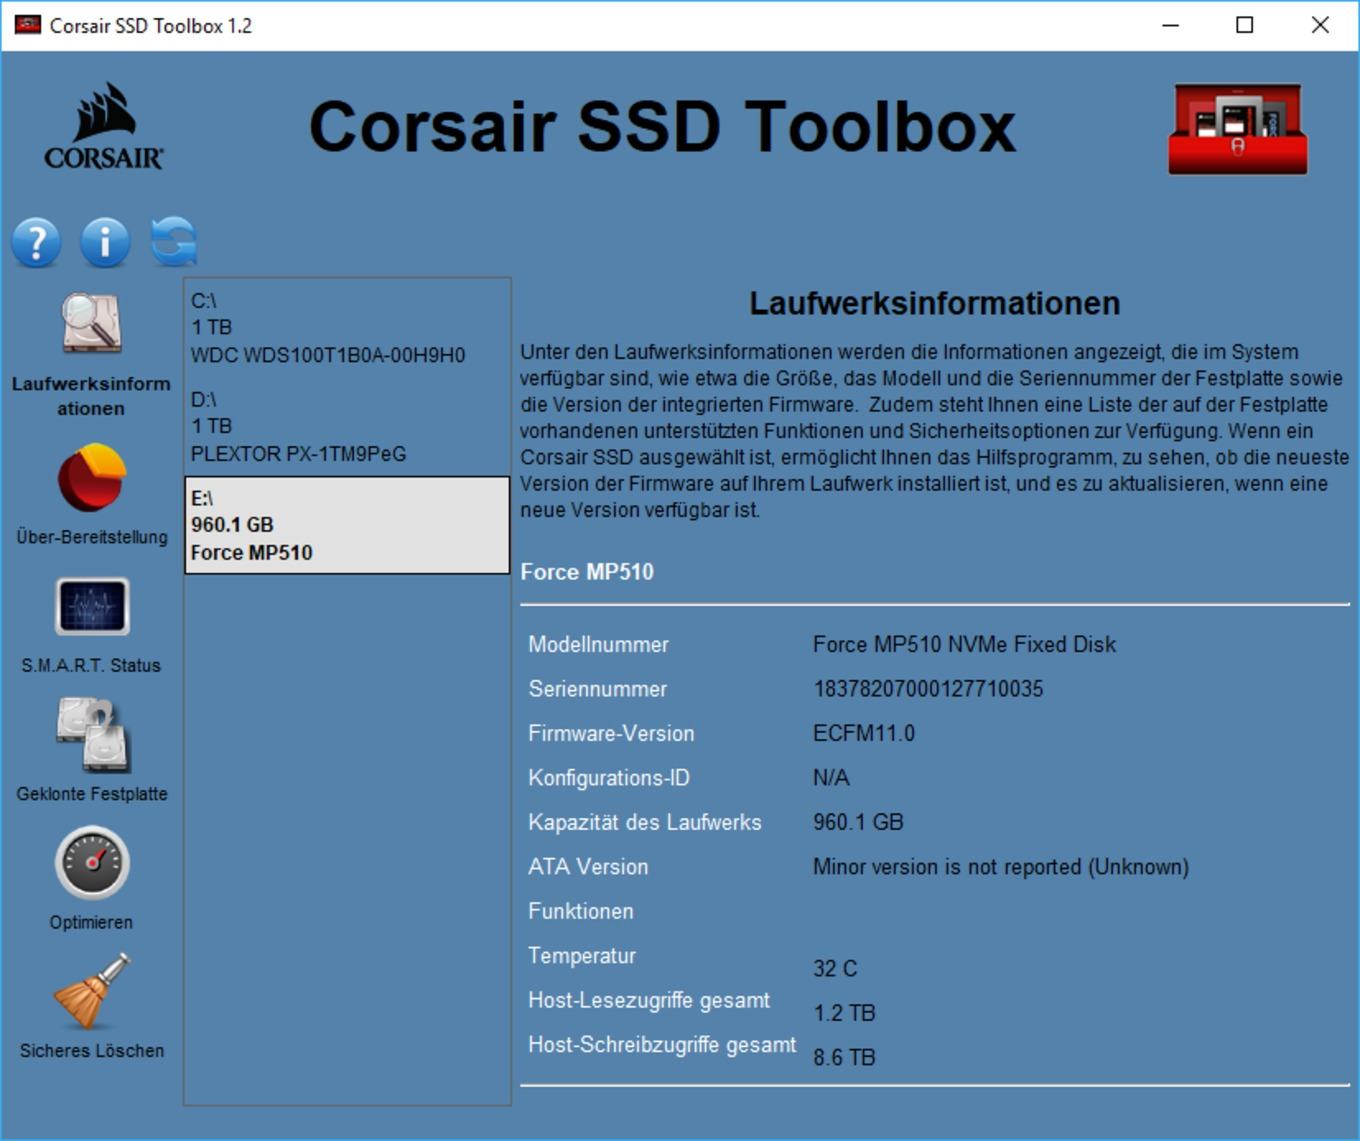This screenshot has height=1141, width=1360.
Task: Click firmware value ECFM11.0
Action: [864, 733]
